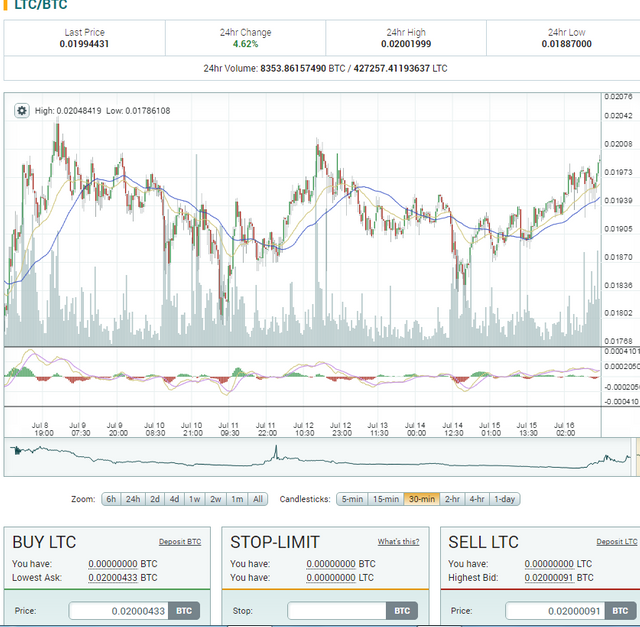
Task: Click the range navigator overview chart
Action: 318,457
